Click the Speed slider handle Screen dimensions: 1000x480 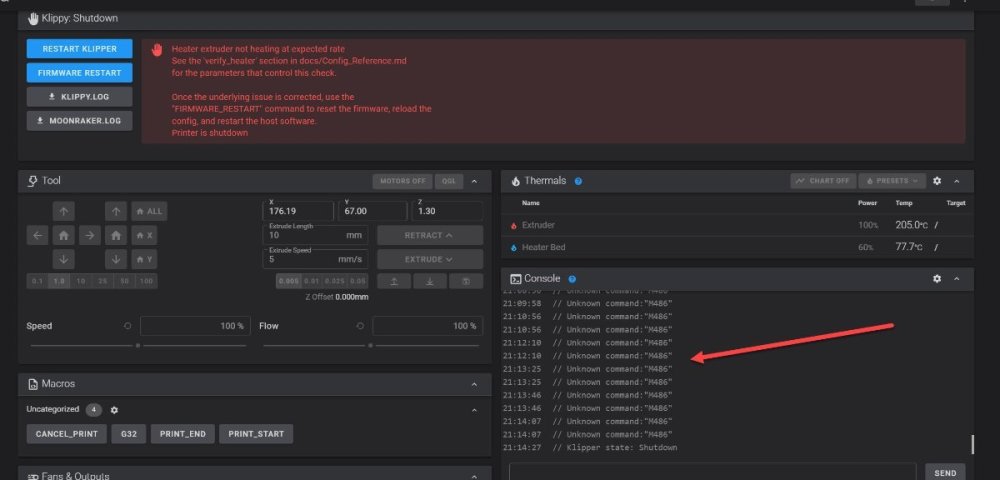(x=138, y=345)
